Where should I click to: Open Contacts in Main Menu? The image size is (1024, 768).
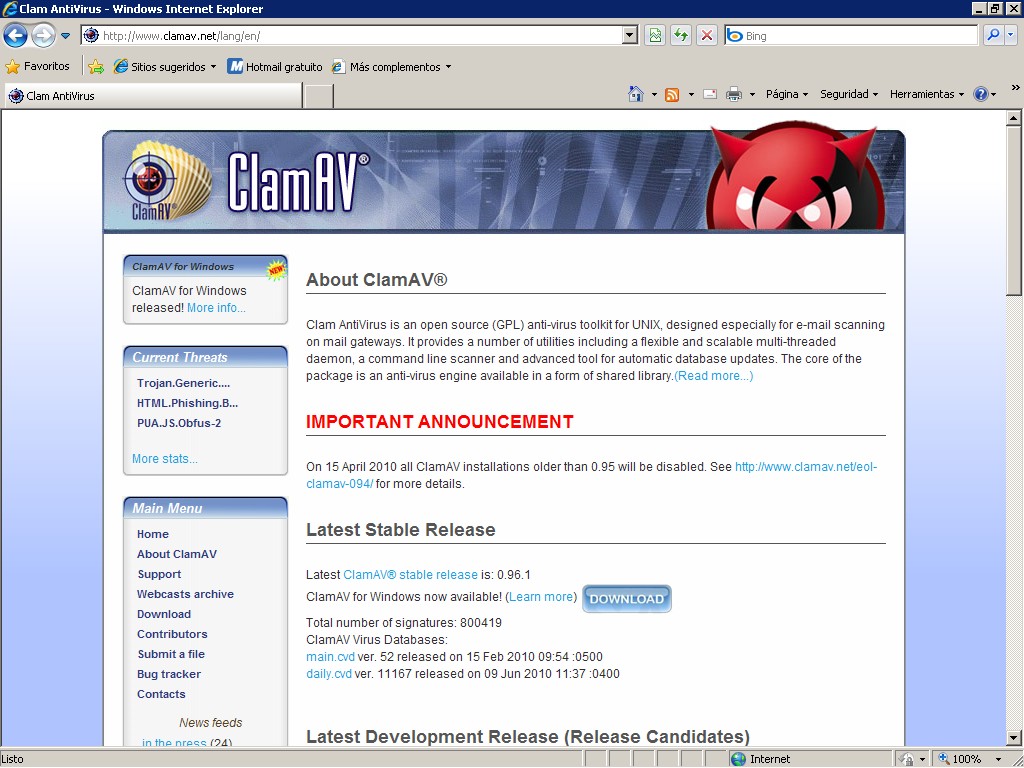(161, 694)
